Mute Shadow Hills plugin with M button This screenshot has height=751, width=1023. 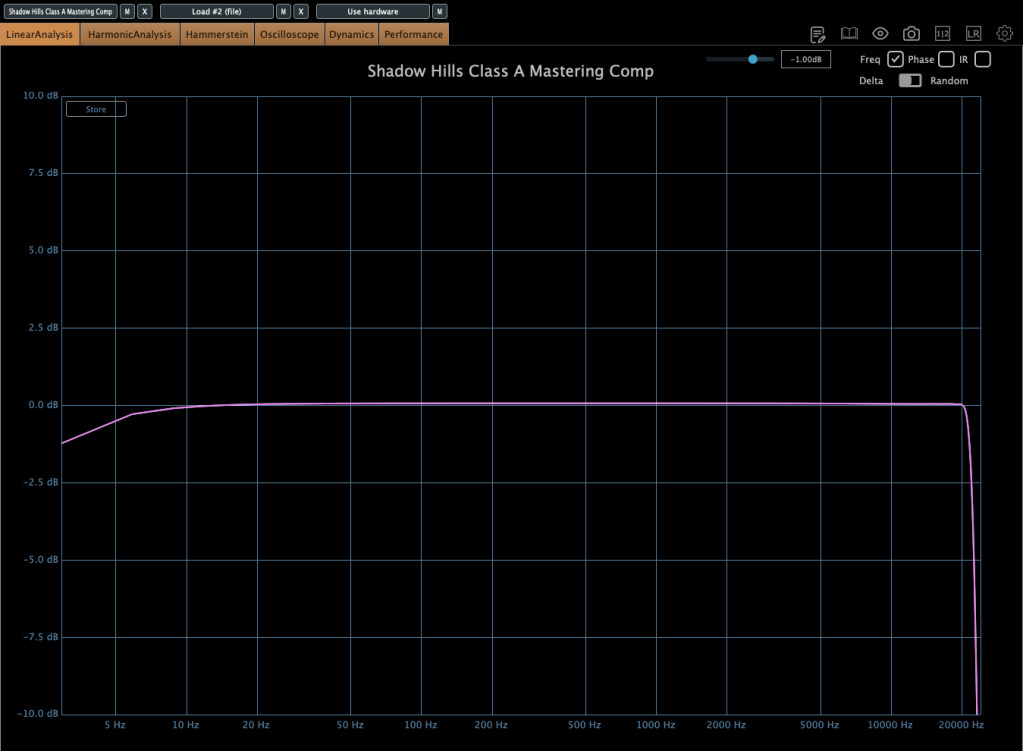click(128, 12)
